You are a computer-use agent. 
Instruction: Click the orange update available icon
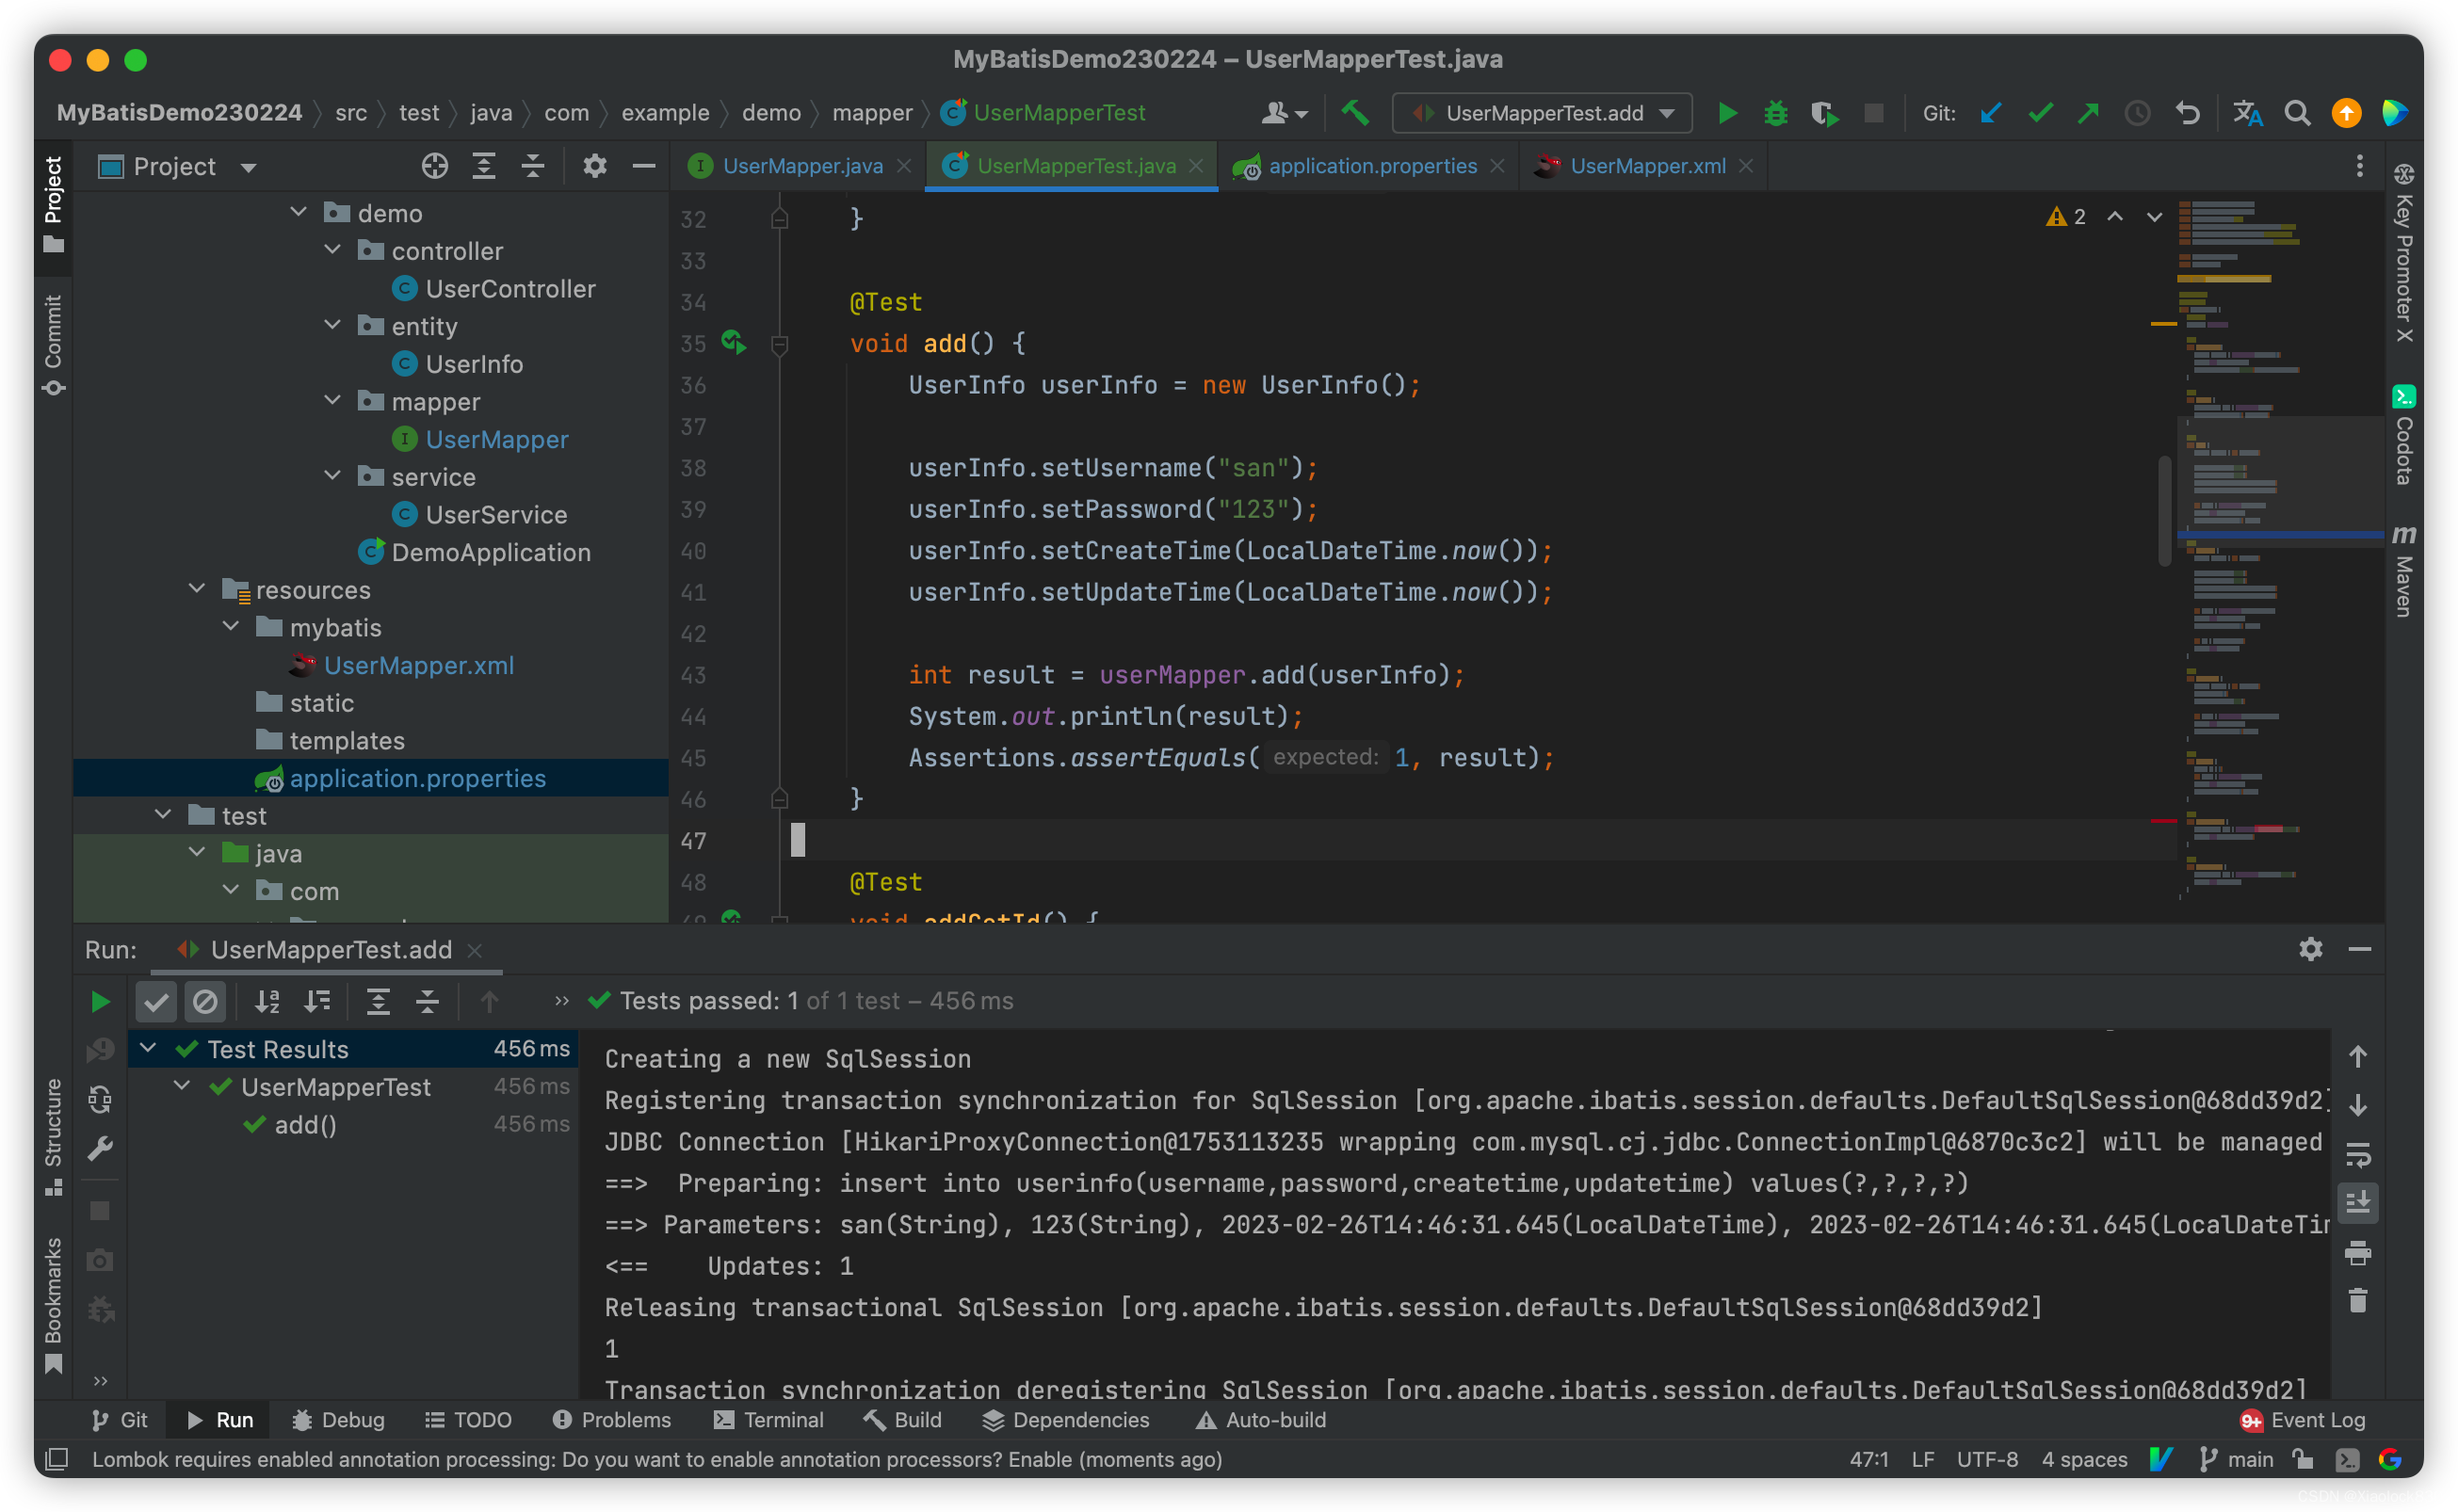pyautogui.click(x=2346, y=113)
